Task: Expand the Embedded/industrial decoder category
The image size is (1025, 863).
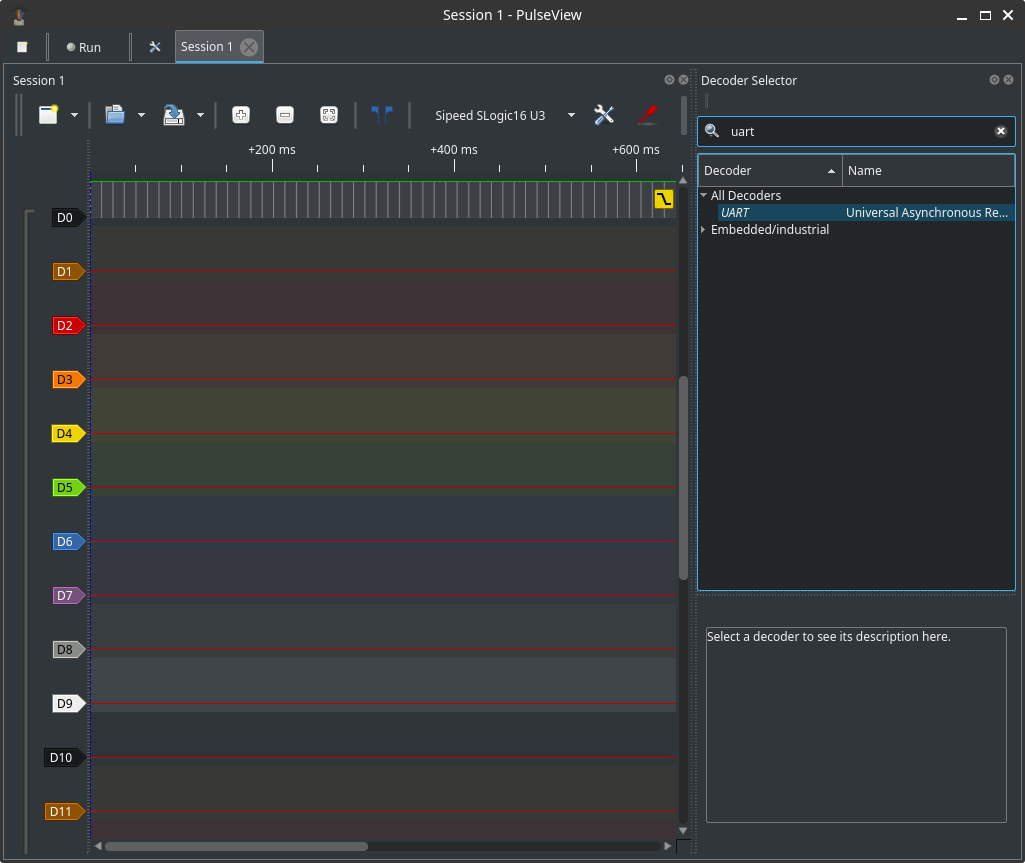Action: click(703, 230)
